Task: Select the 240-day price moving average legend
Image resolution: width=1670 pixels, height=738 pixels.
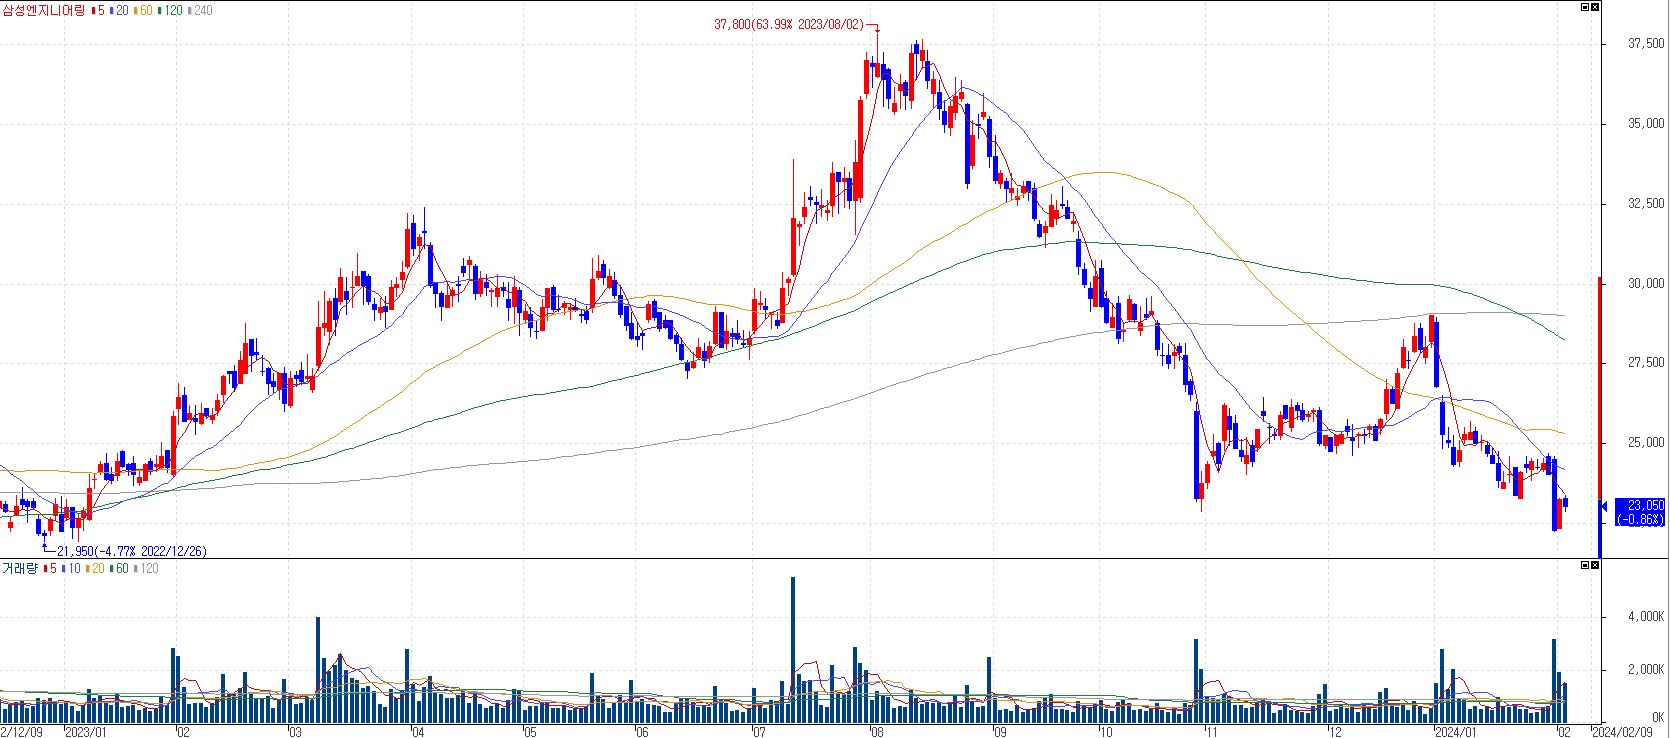Action: [x=199, y=10]
